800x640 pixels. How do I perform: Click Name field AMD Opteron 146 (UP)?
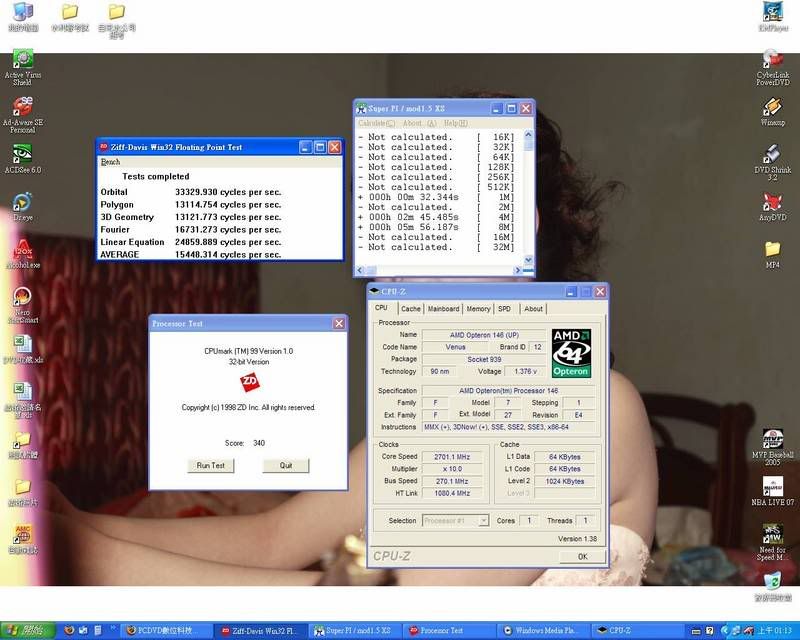[x=484, y=335]
